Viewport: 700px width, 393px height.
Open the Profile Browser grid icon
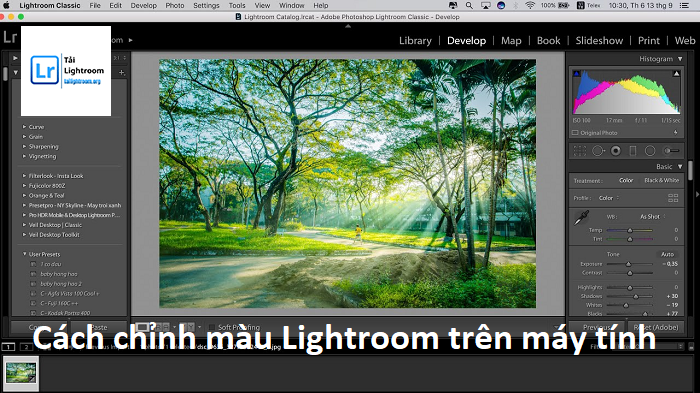673,198
